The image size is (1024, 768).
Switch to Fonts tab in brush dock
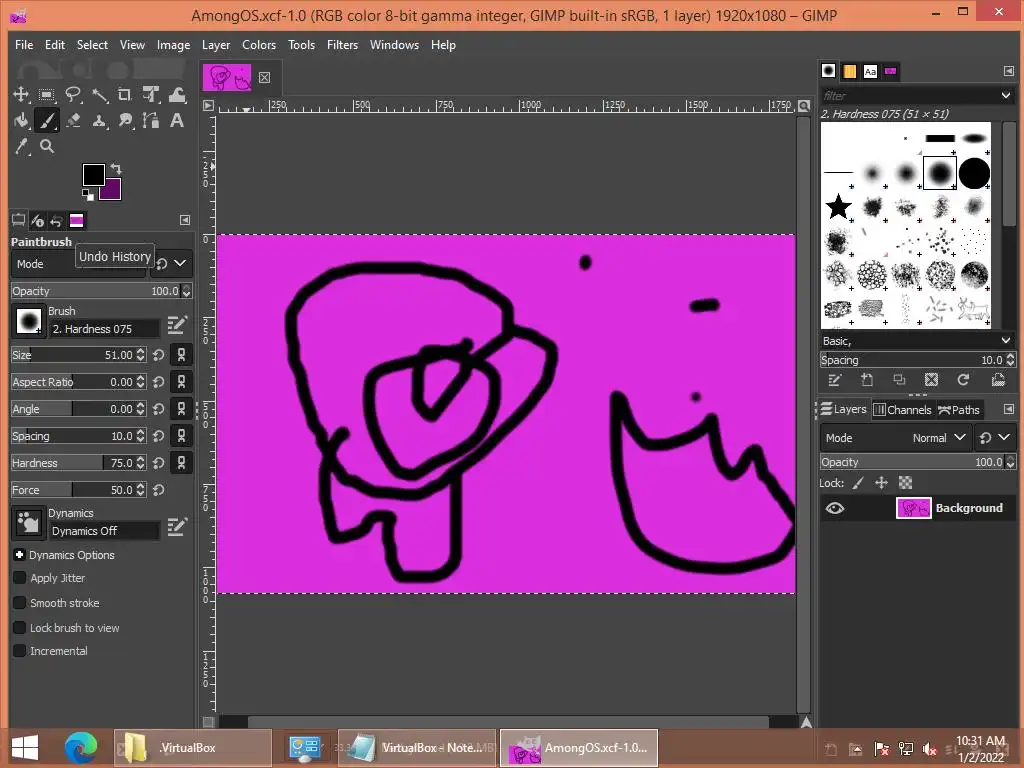click(x=870, y=71)
